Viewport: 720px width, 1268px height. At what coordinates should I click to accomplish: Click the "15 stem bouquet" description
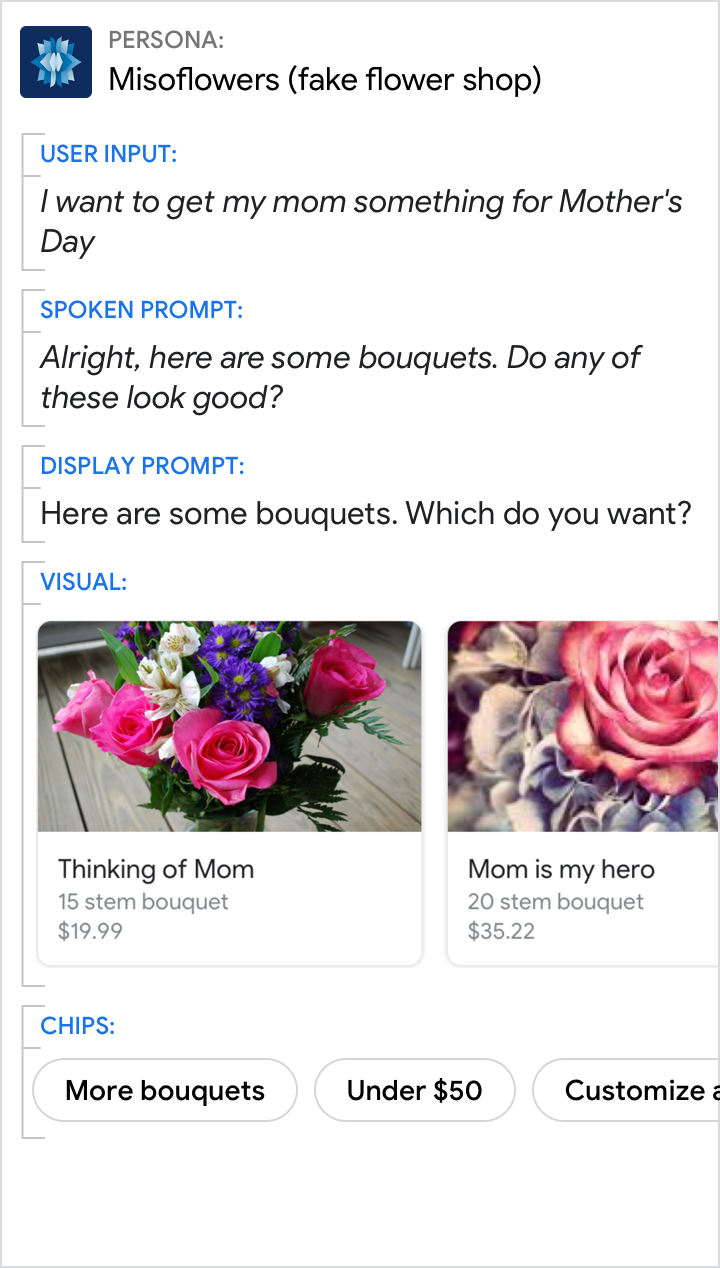[143, 901]
